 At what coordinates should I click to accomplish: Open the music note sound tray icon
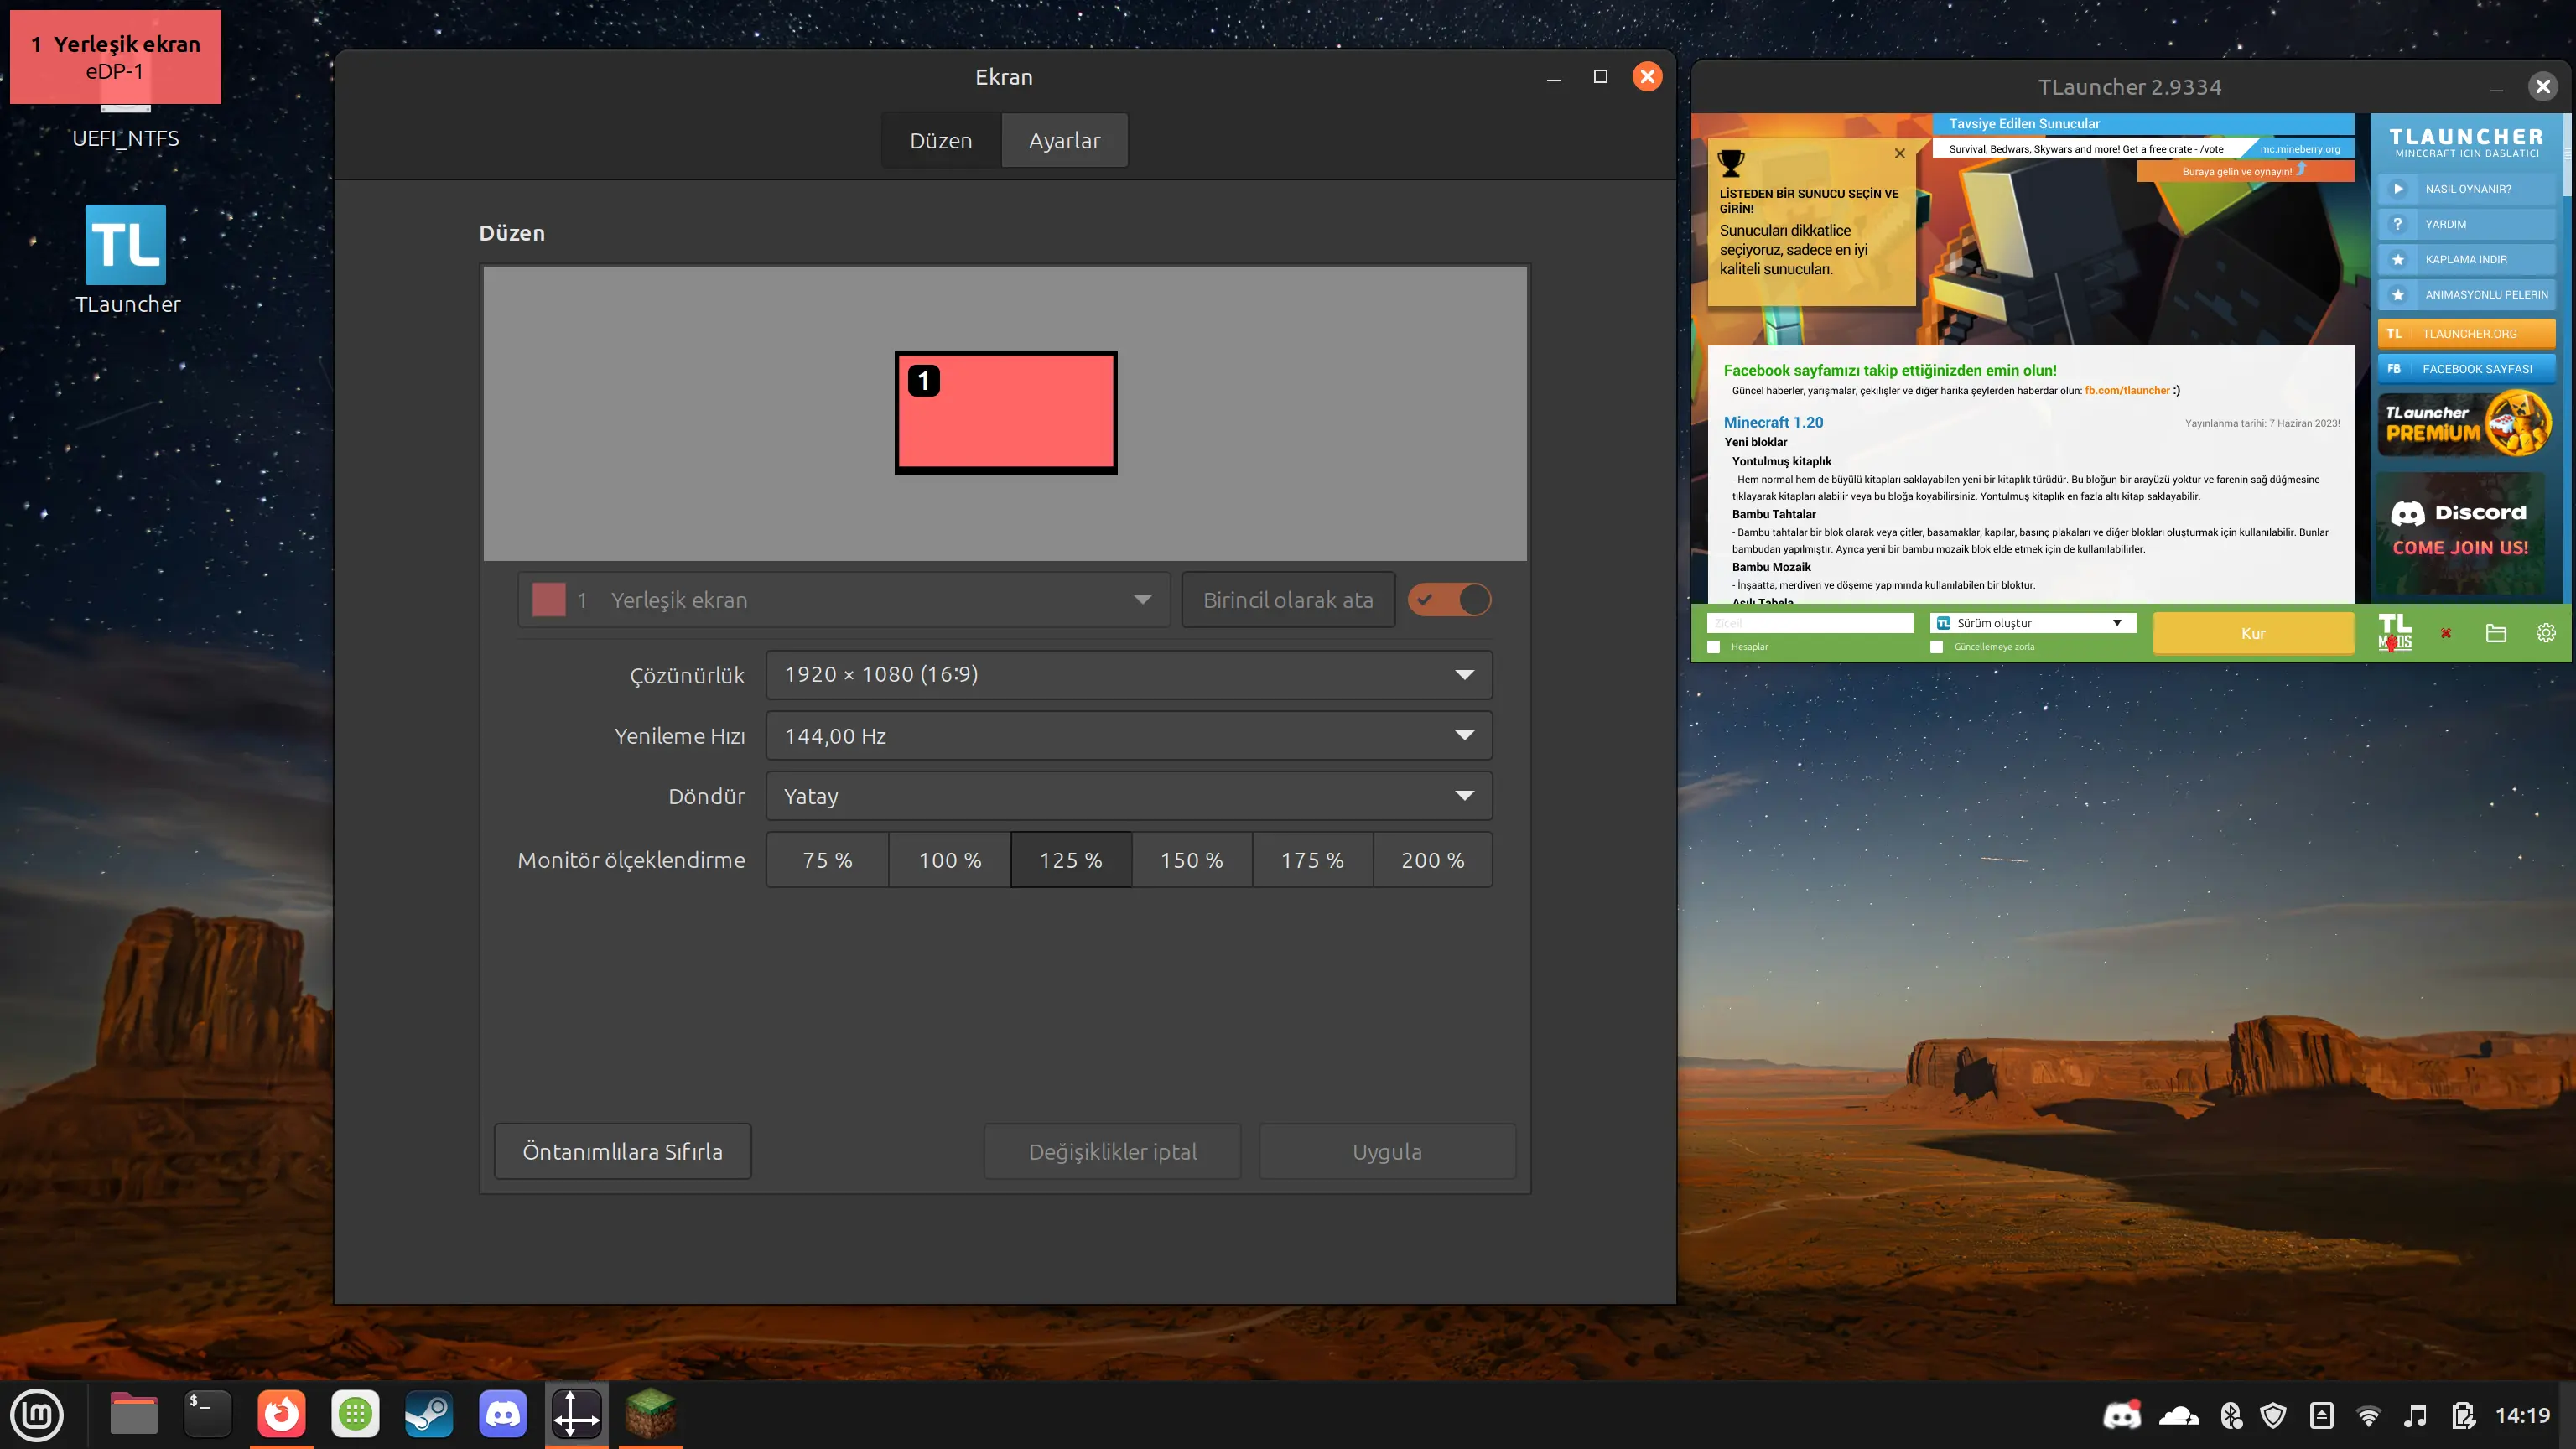[2415, 1415]
